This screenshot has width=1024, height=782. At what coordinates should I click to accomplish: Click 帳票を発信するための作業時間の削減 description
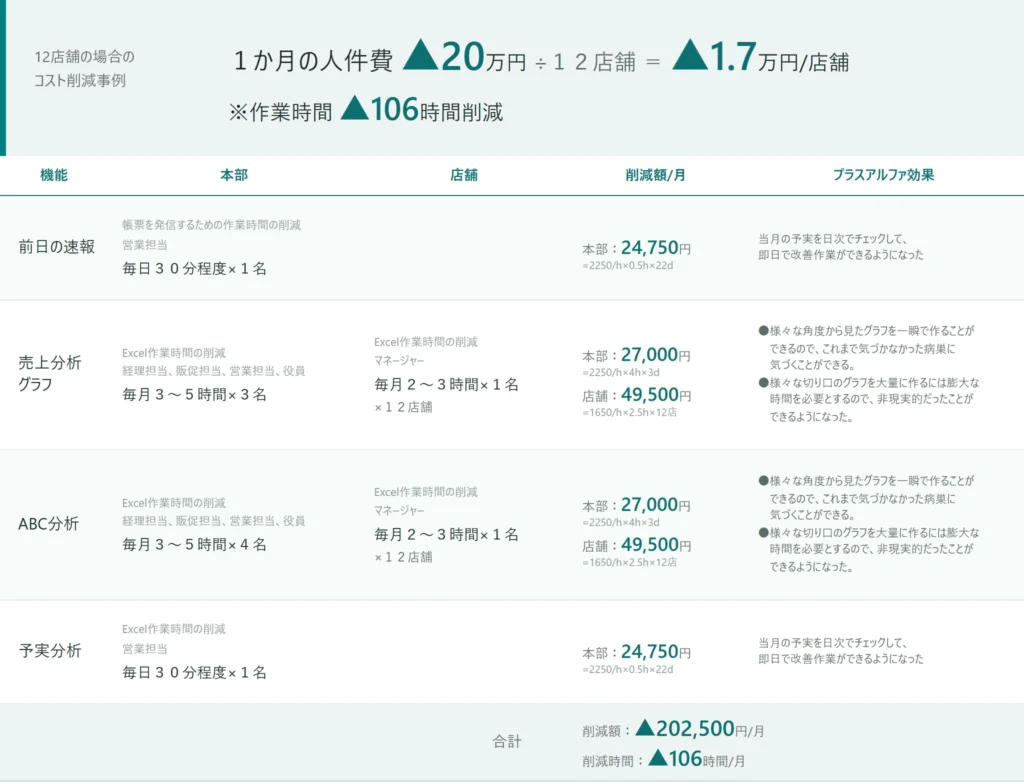click(x=212, y=225)
